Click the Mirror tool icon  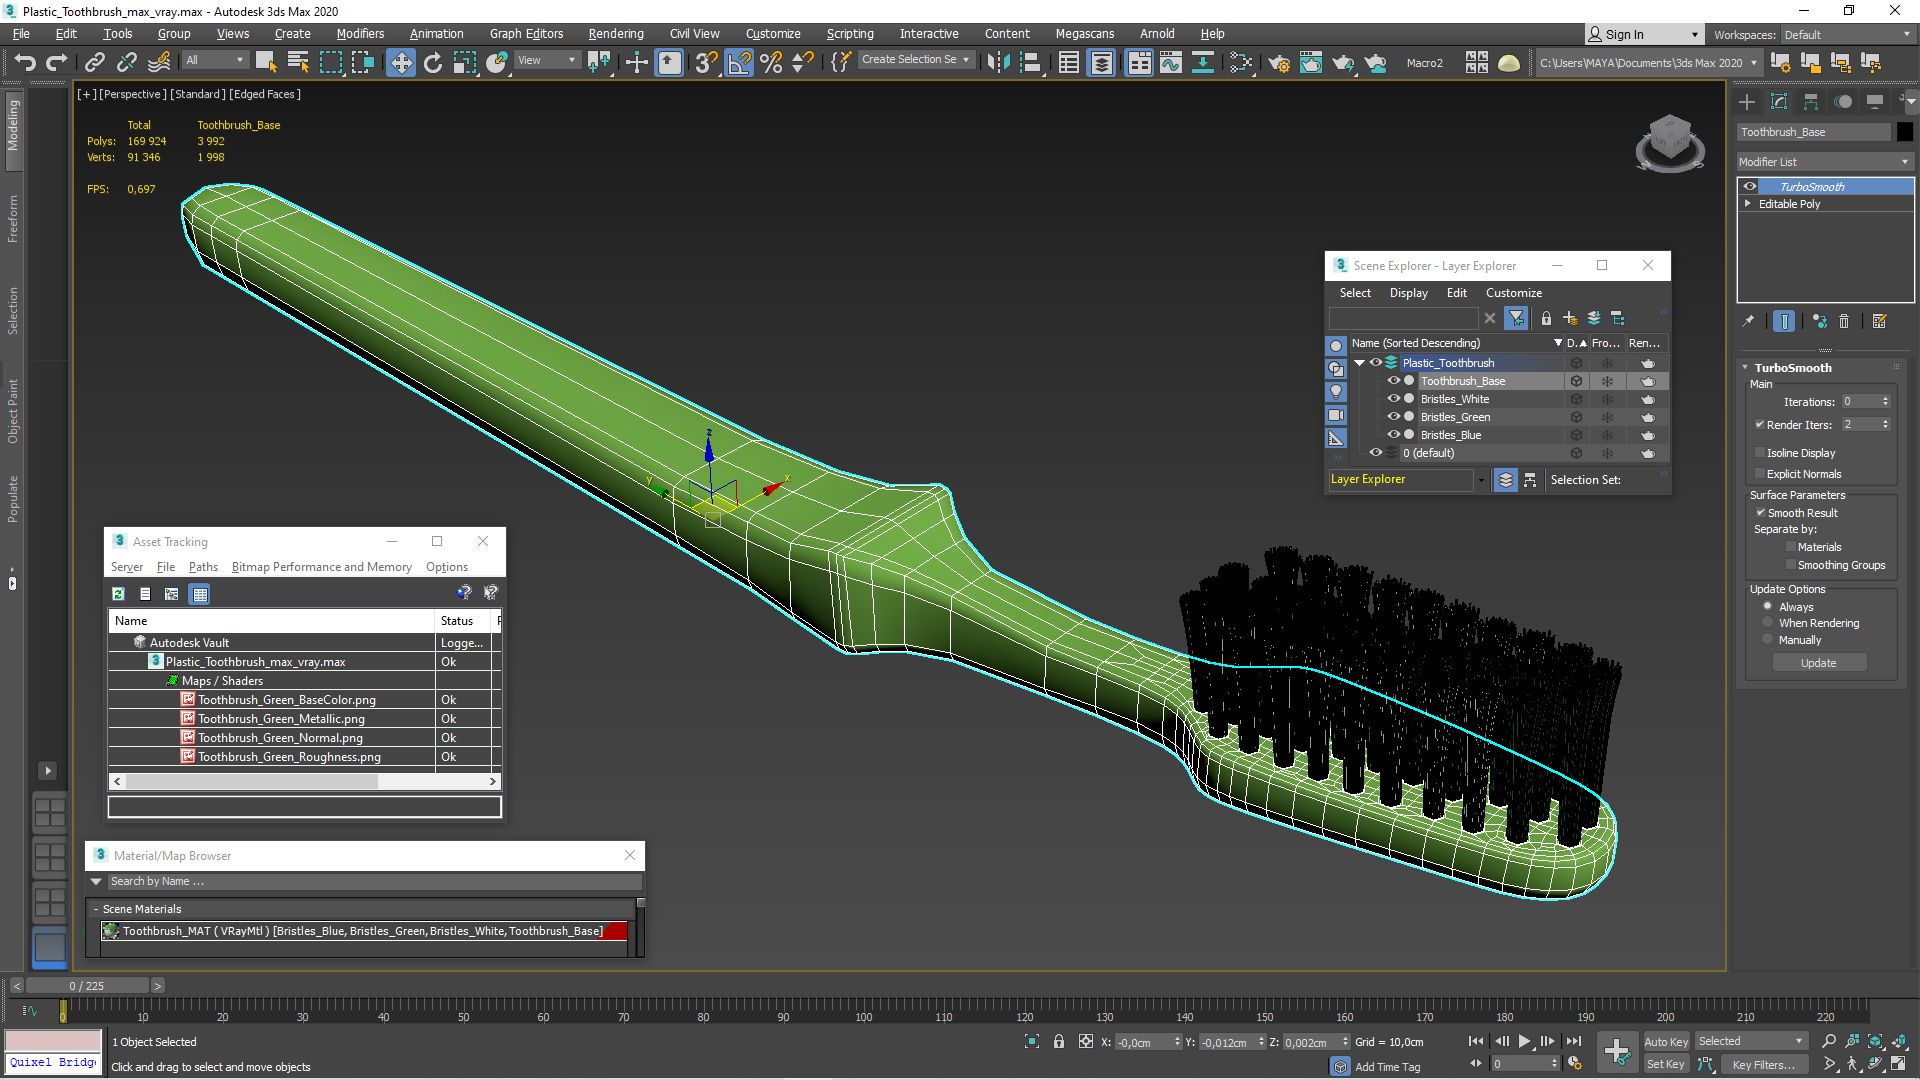(998, 63)
